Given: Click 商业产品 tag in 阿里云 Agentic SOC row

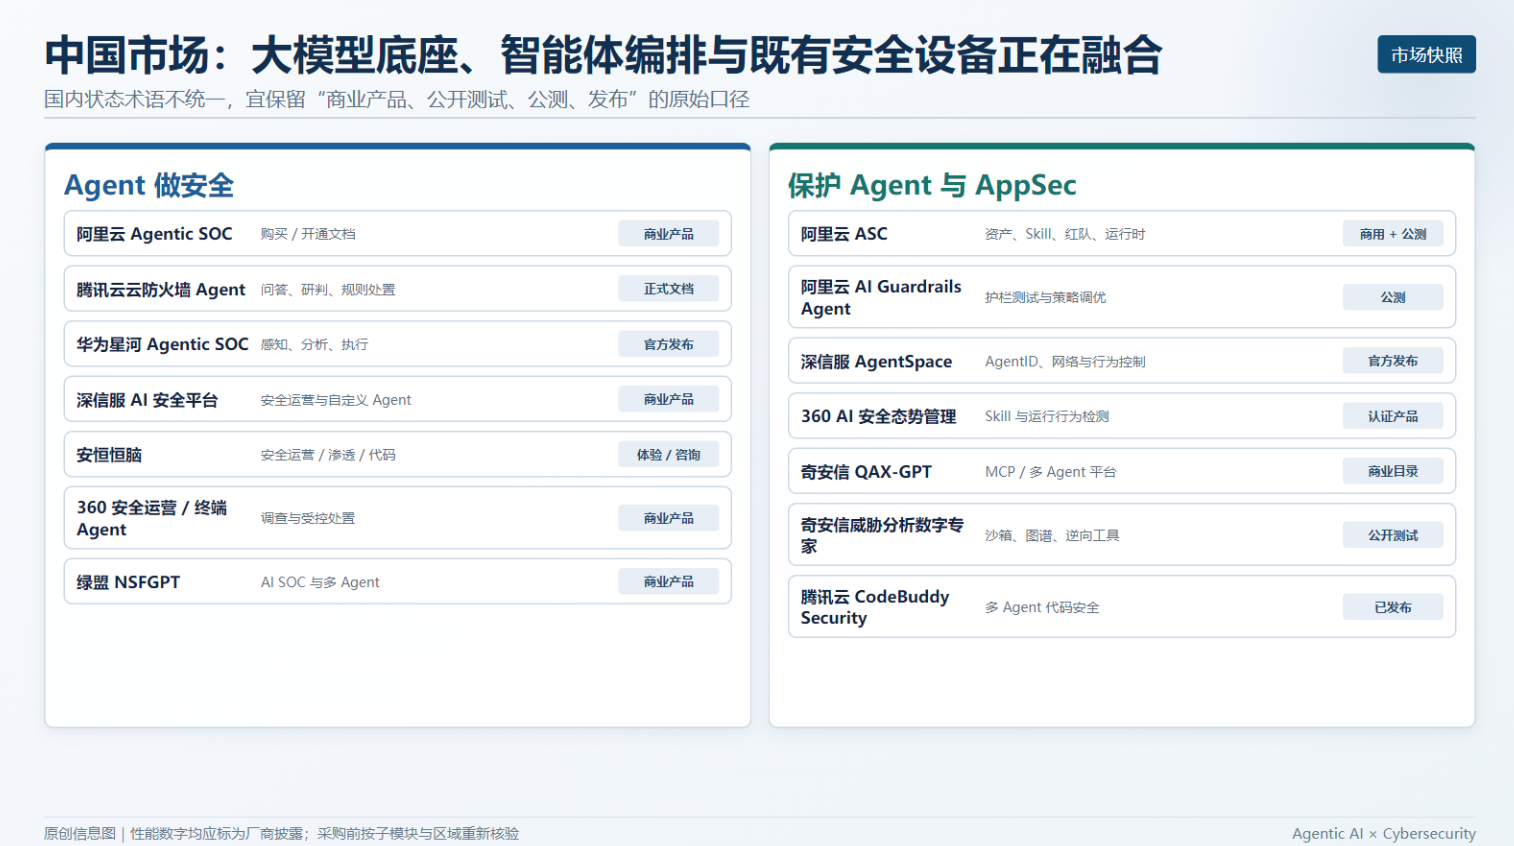Looking at the screenshot, I should point(668,234).
